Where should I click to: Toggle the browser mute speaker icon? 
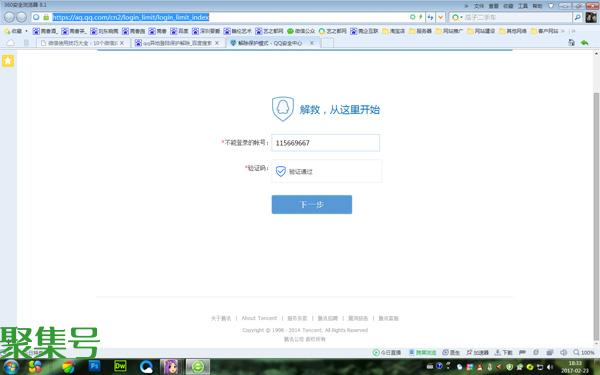tap(563, 352)
